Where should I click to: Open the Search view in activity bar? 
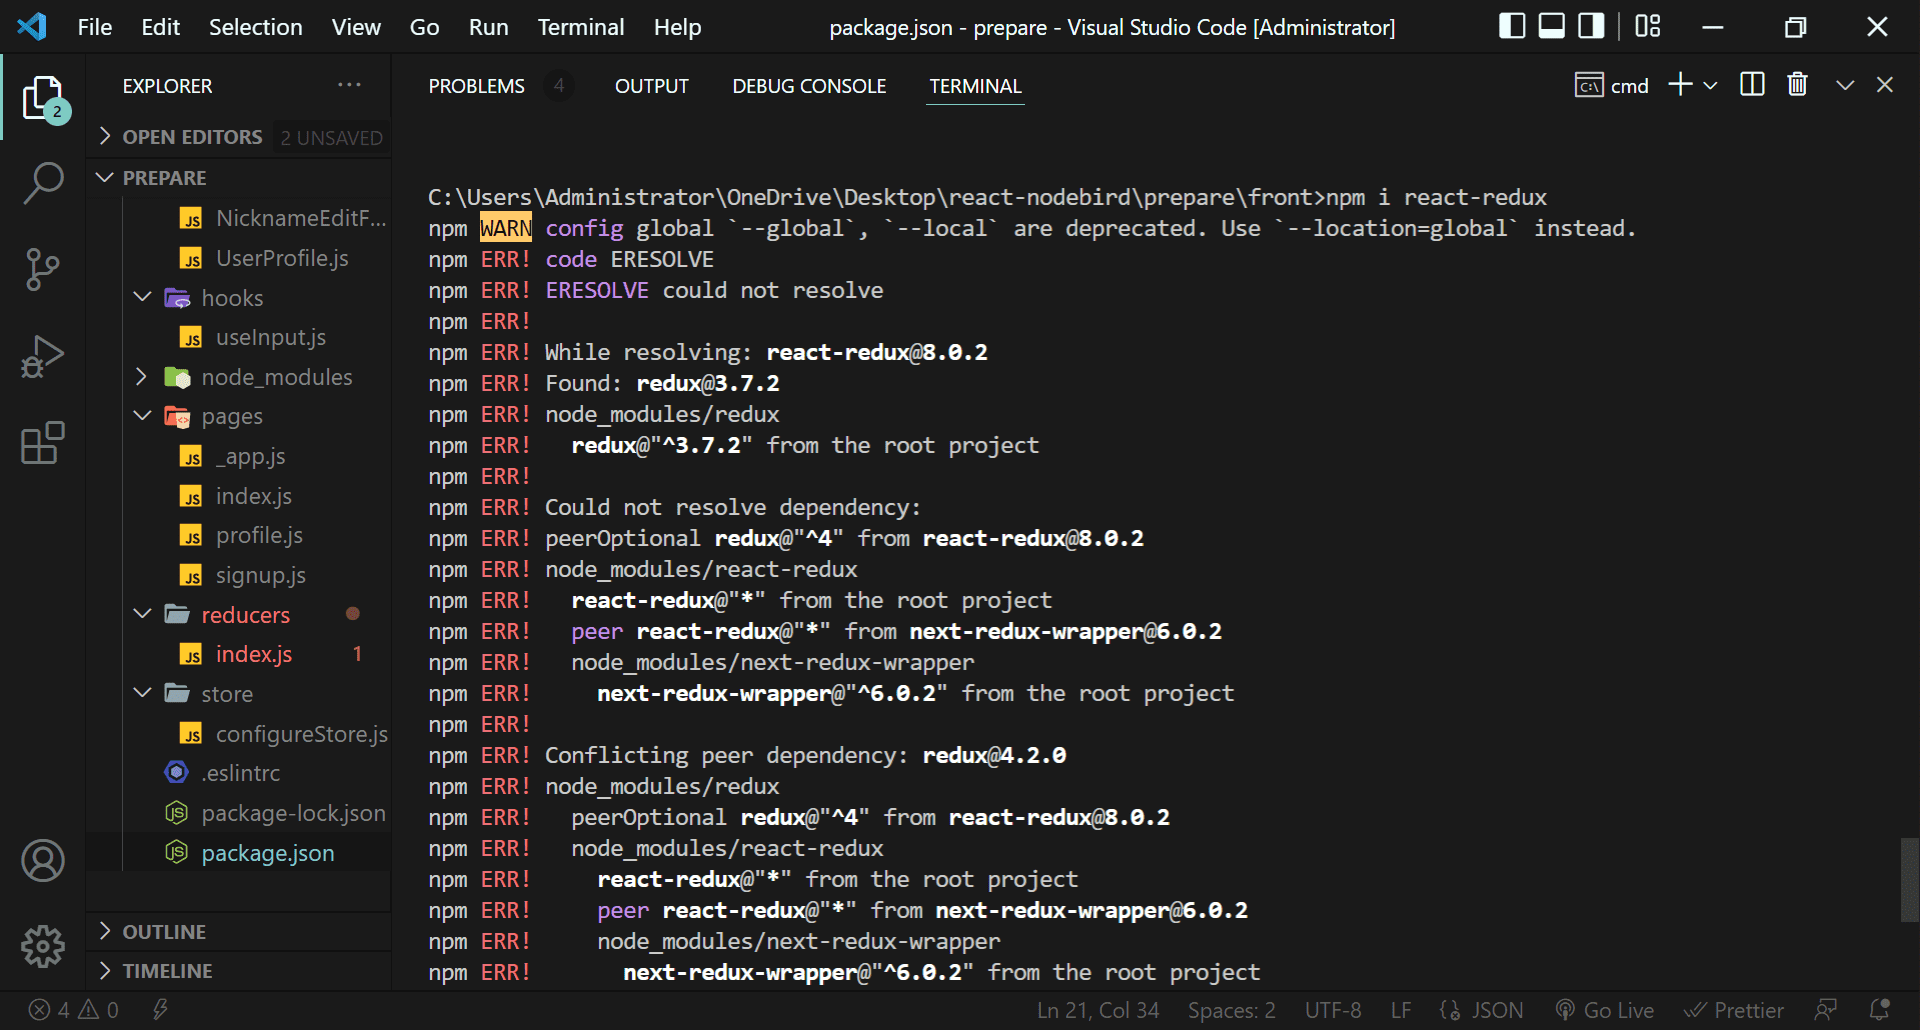(43, 184)
